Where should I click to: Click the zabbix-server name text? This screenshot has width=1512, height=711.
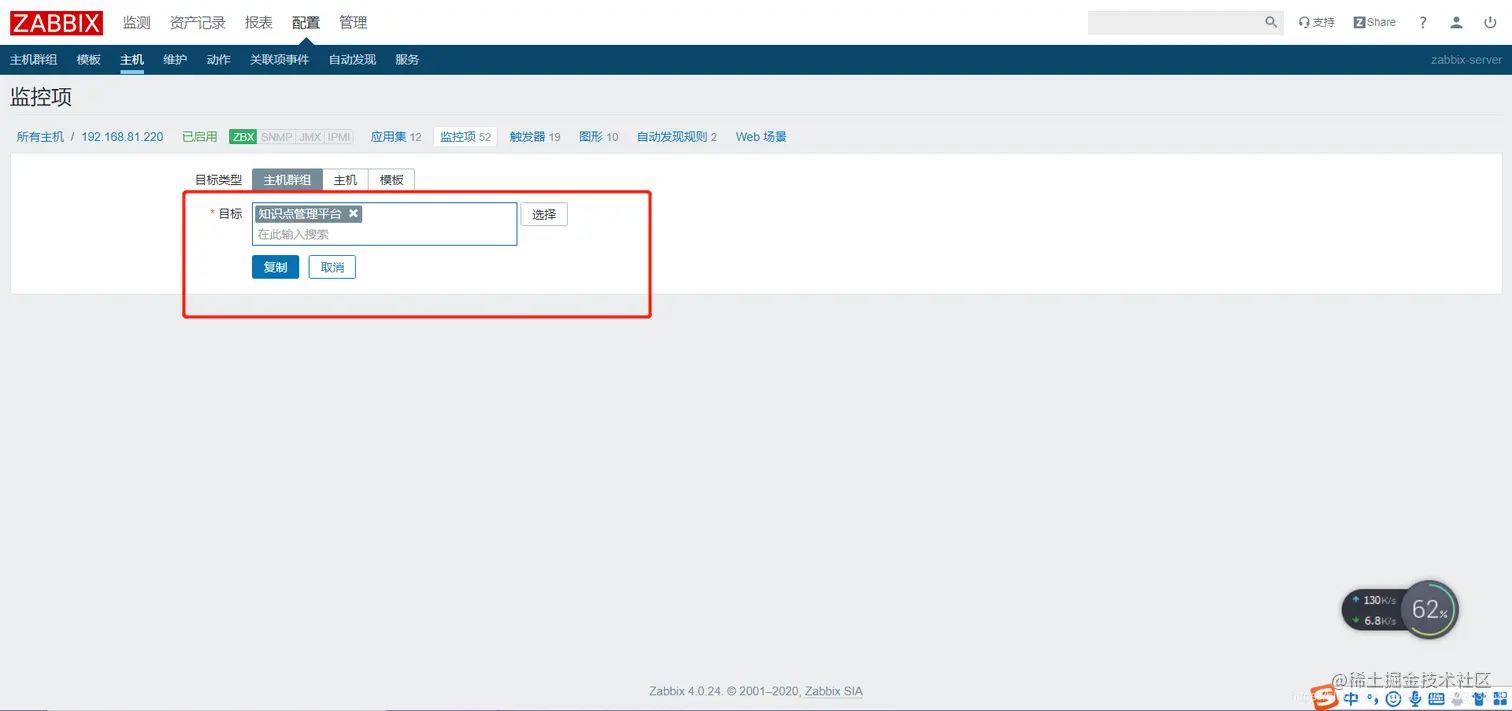(x=1466, y=60)
